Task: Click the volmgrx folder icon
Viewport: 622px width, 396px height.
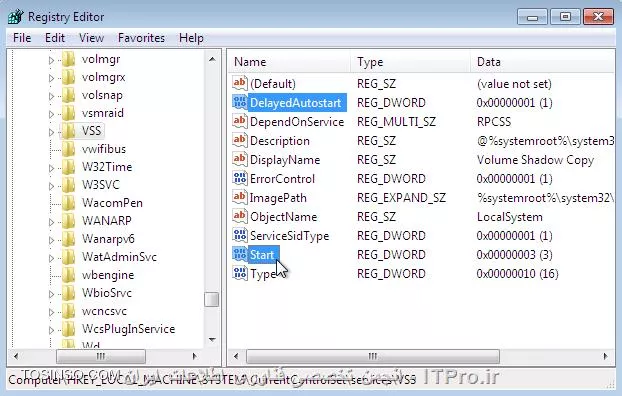Action: (69, 77)
